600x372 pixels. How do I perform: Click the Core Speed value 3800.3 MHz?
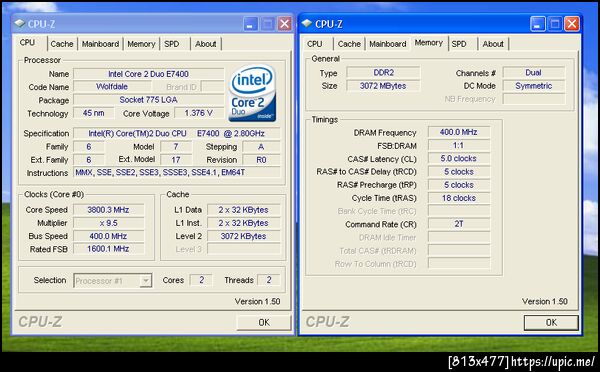click(109, 210)
